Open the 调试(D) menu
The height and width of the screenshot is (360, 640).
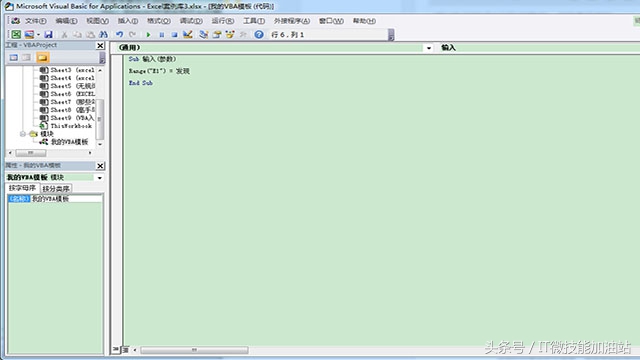click(x=191, y=21)
